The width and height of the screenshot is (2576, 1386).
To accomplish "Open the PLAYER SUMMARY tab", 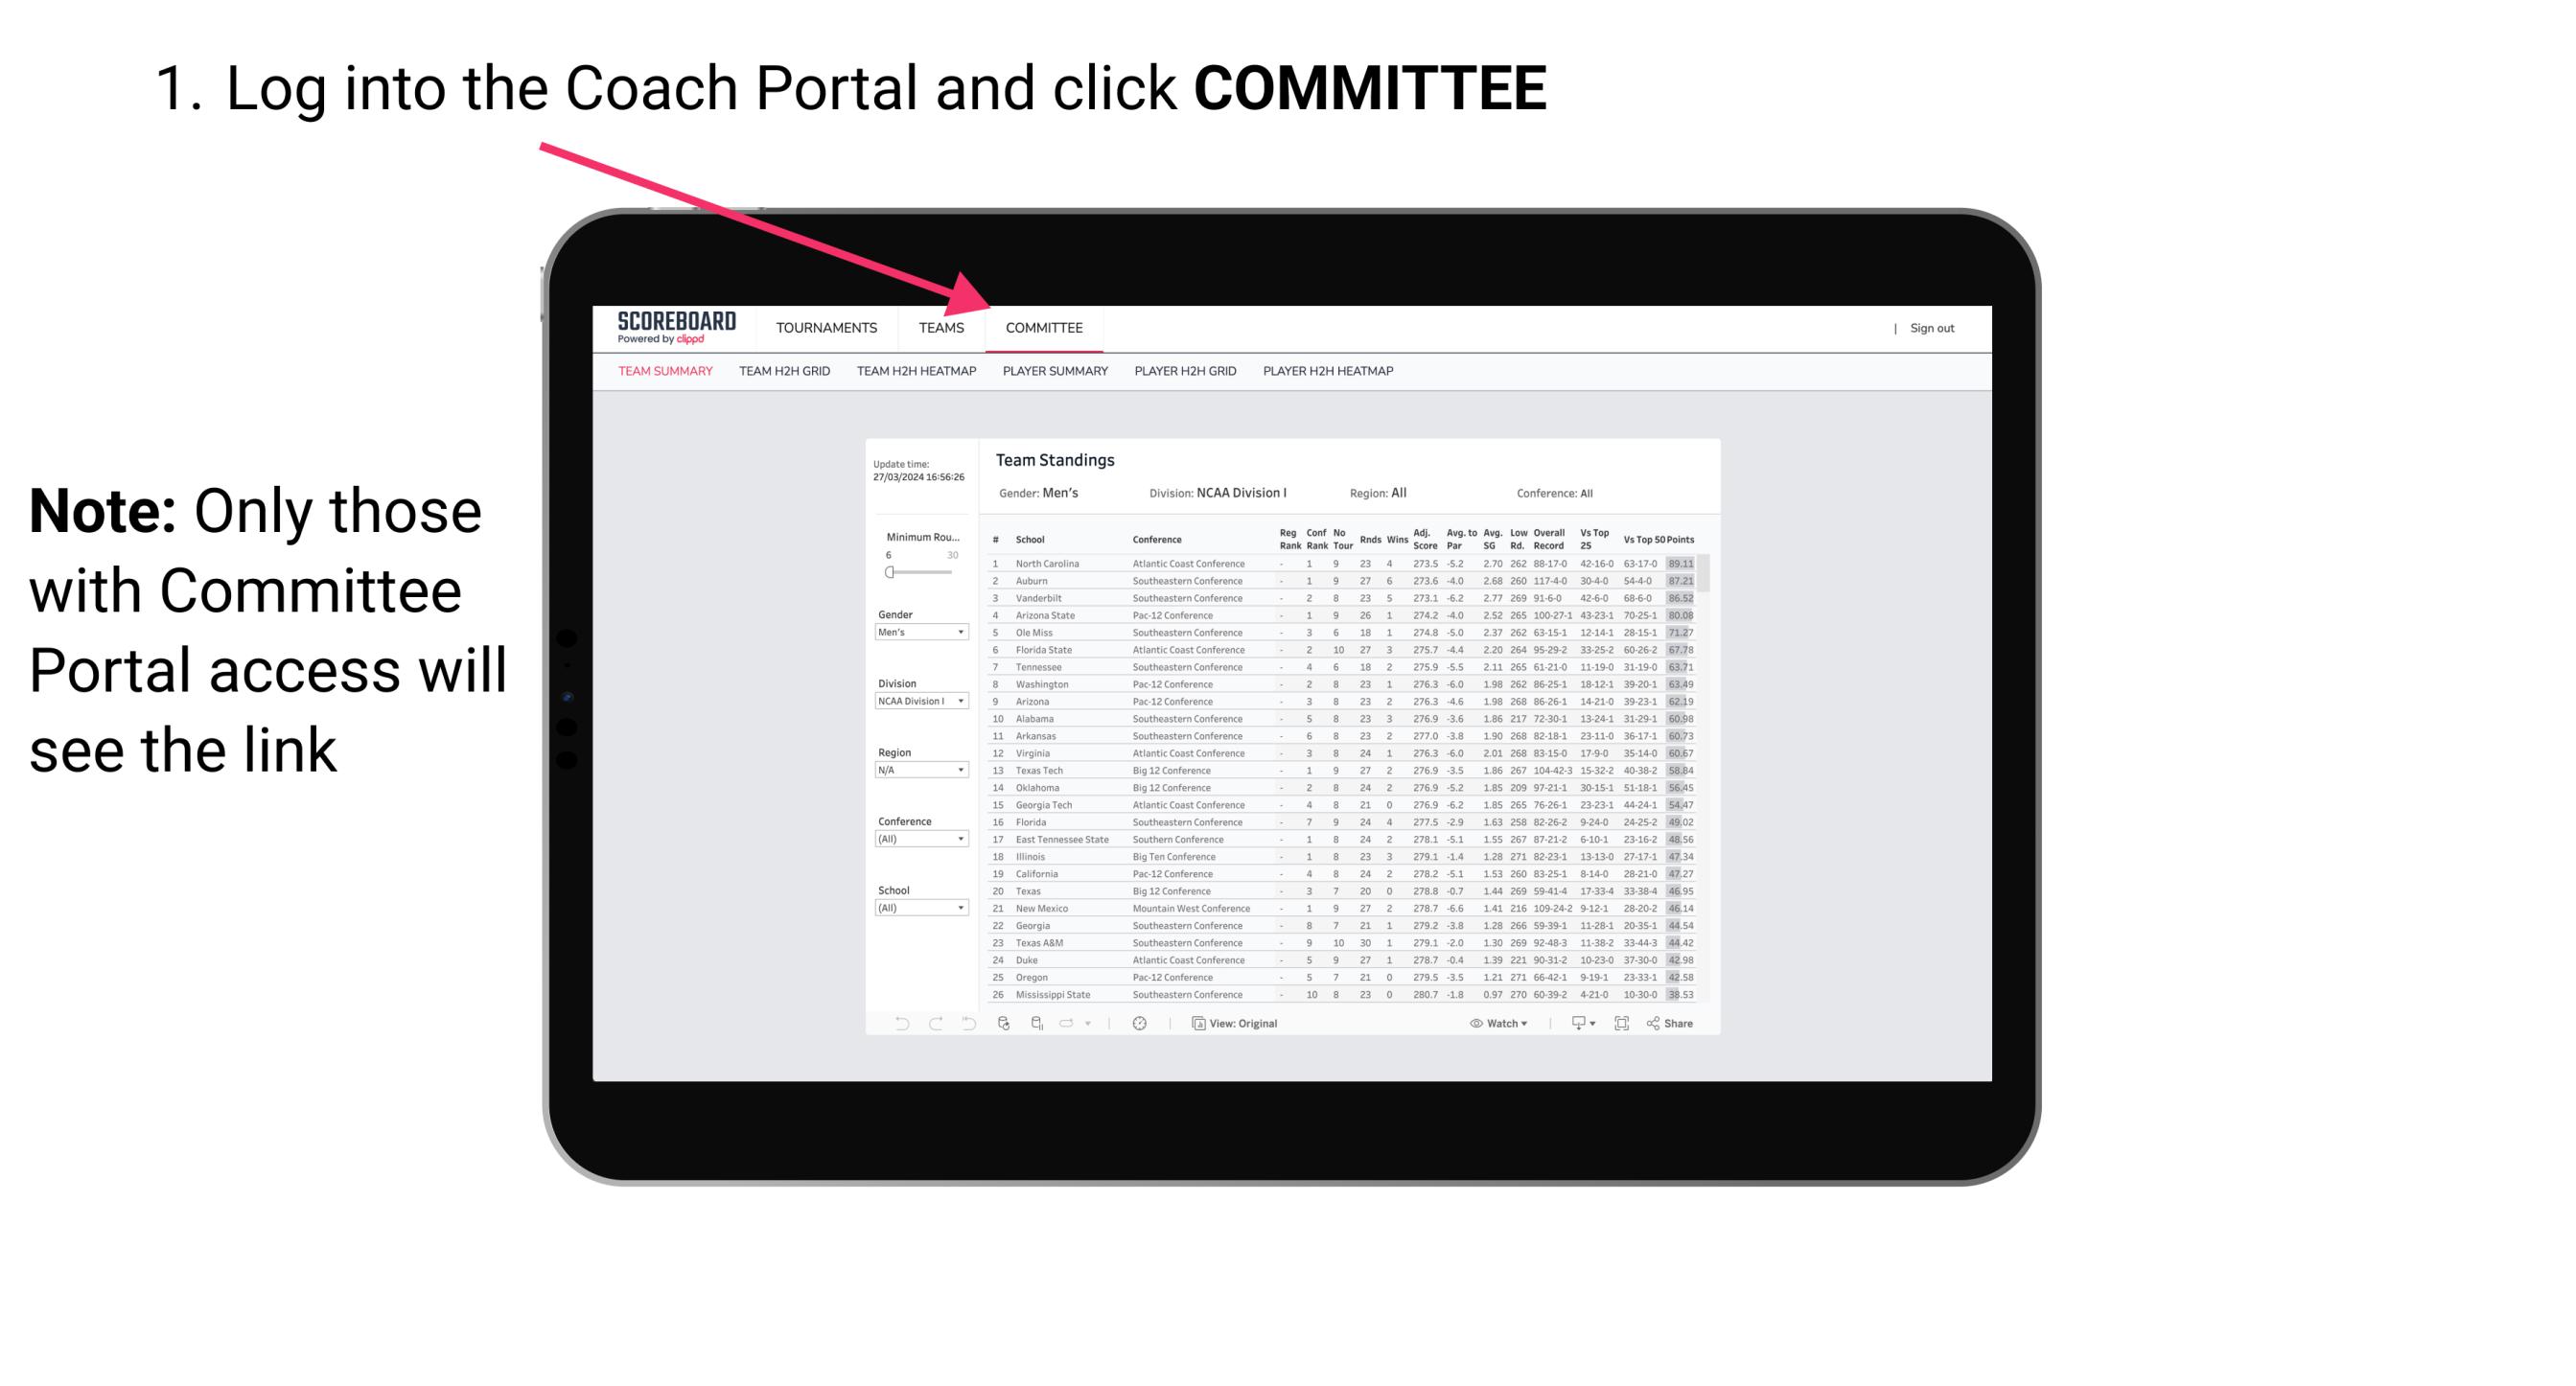I will tap(1055, 372).
